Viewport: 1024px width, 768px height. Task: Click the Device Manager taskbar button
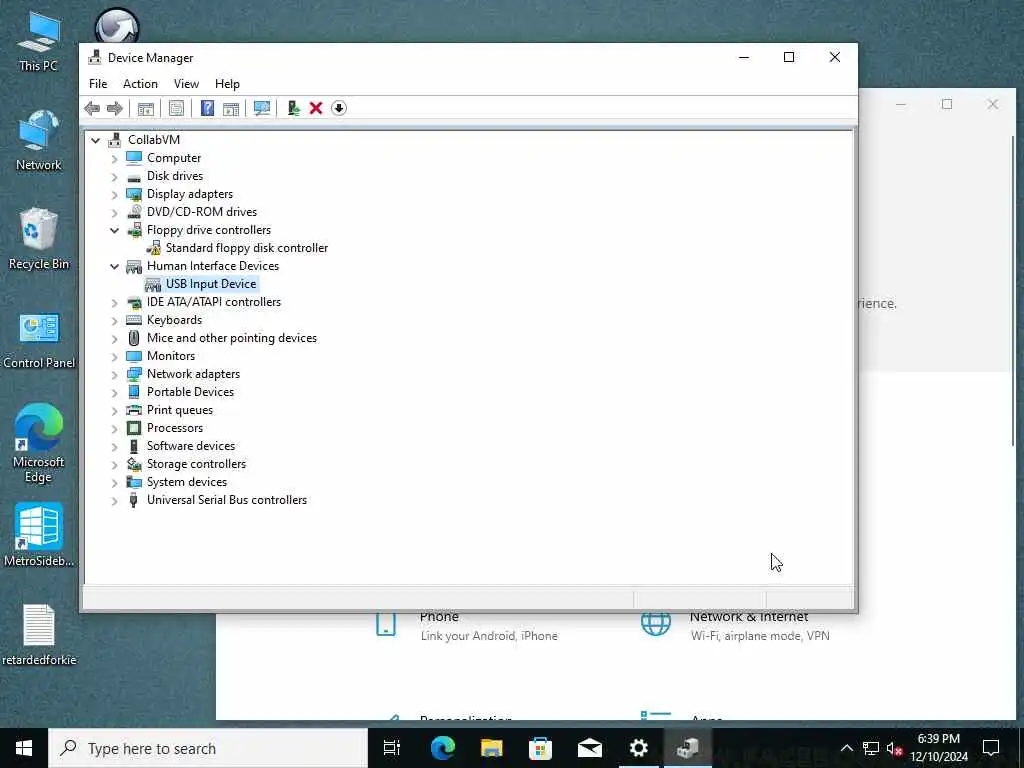click(688, 748)
